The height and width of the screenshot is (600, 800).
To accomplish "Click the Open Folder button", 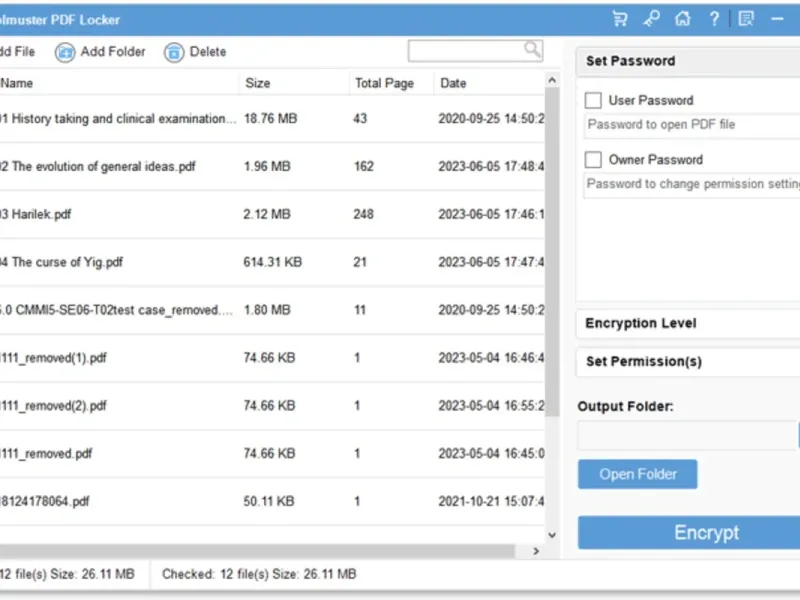I will (637, 474).
